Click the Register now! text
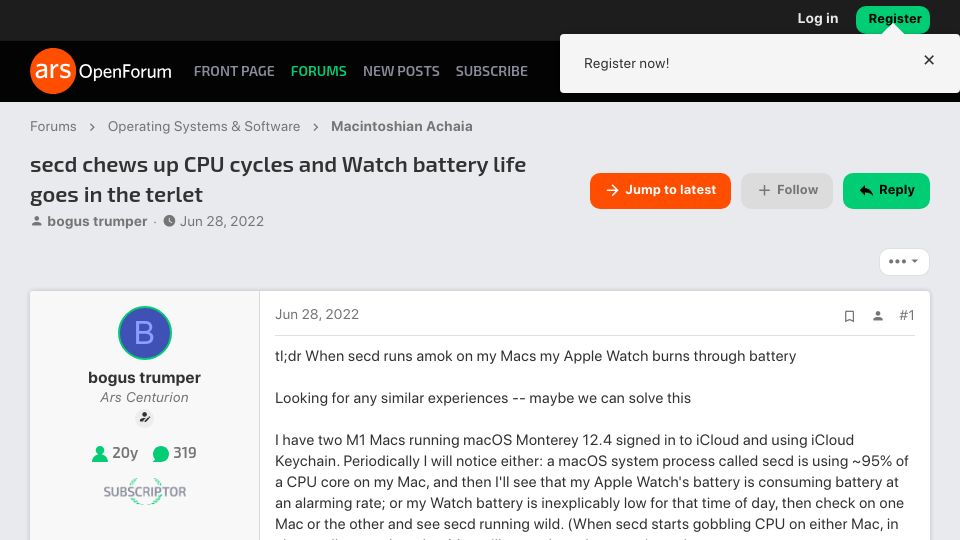Screen dimensions: 960x540 coord(626,63)
